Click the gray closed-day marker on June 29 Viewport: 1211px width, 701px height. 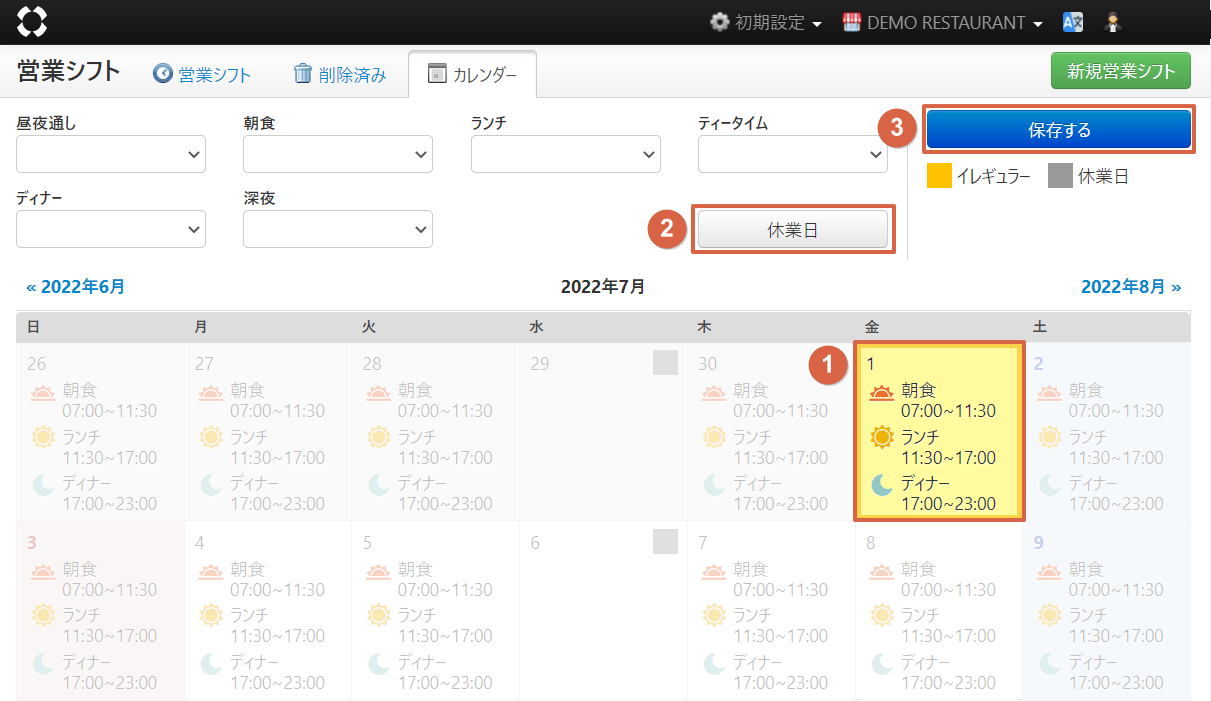665,362
